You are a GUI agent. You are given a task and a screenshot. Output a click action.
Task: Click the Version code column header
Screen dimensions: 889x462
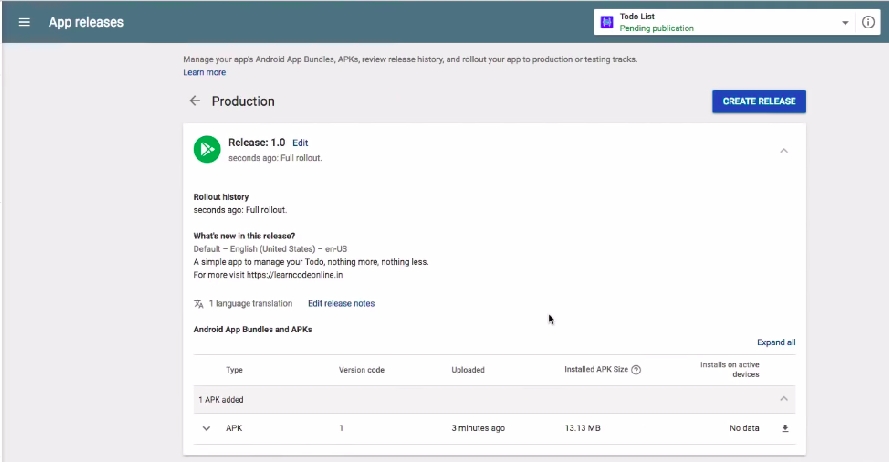click(361, 370)
